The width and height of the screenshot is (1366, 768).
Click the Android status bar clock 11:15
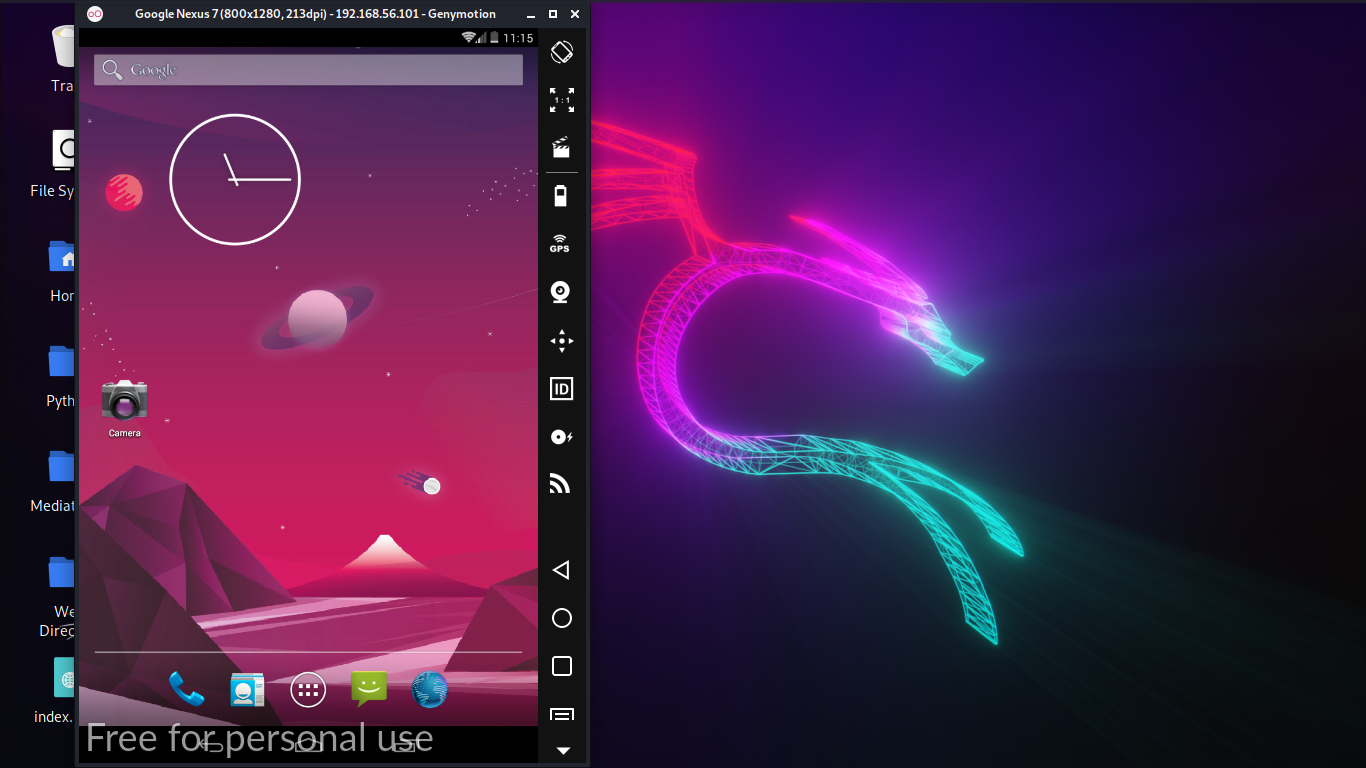[518, 38]
